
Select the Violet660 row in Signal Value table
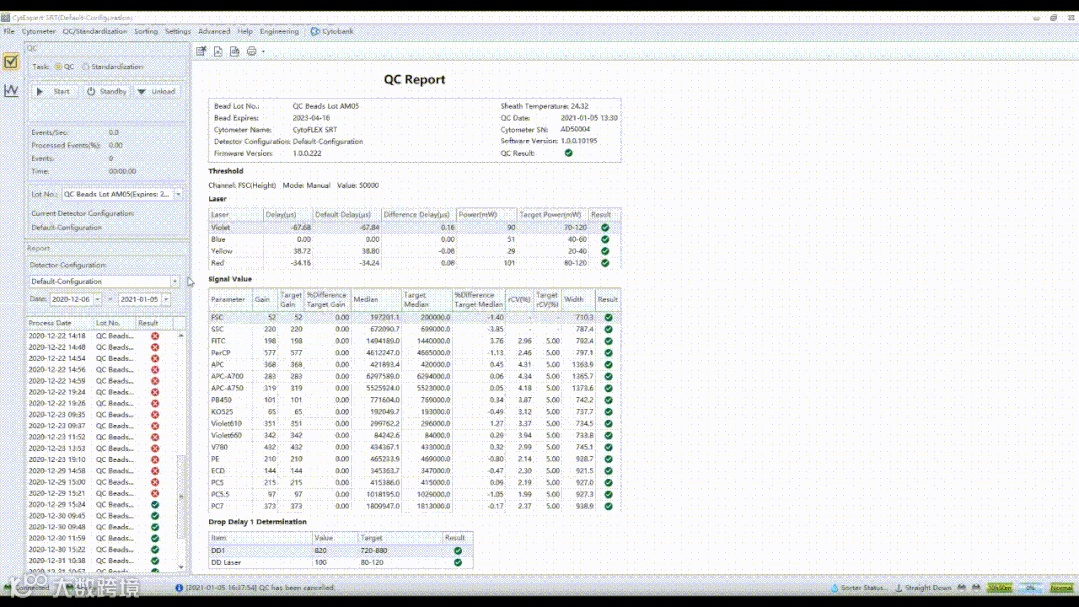(414, 436)
